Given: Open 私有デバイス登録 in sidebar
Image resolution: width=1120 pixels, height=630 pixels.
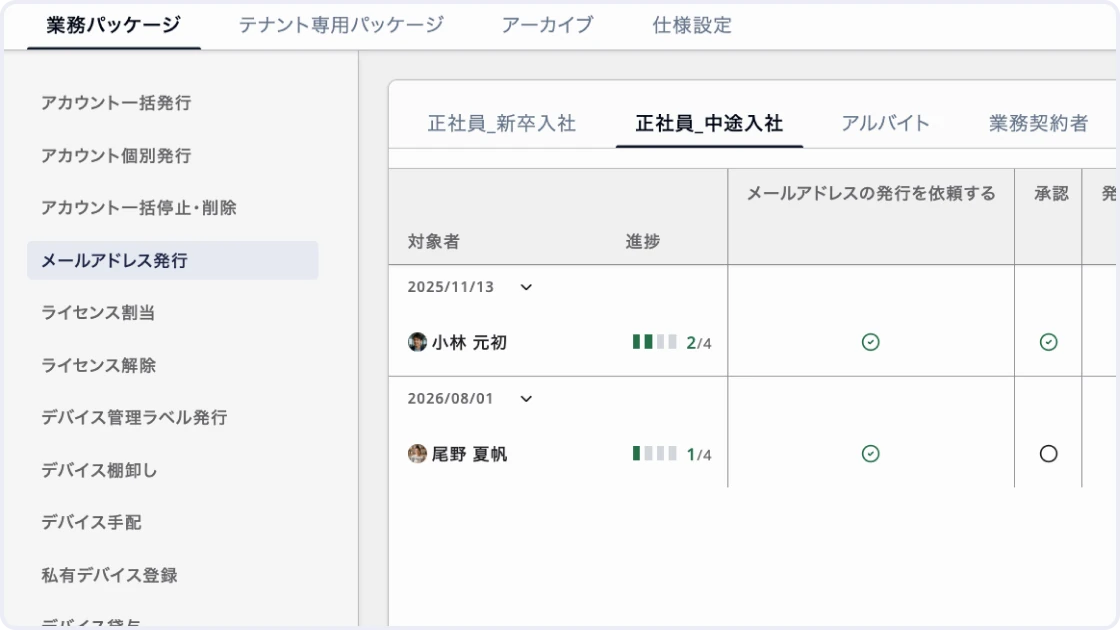Looking at the screenshot, I should 109,575.
